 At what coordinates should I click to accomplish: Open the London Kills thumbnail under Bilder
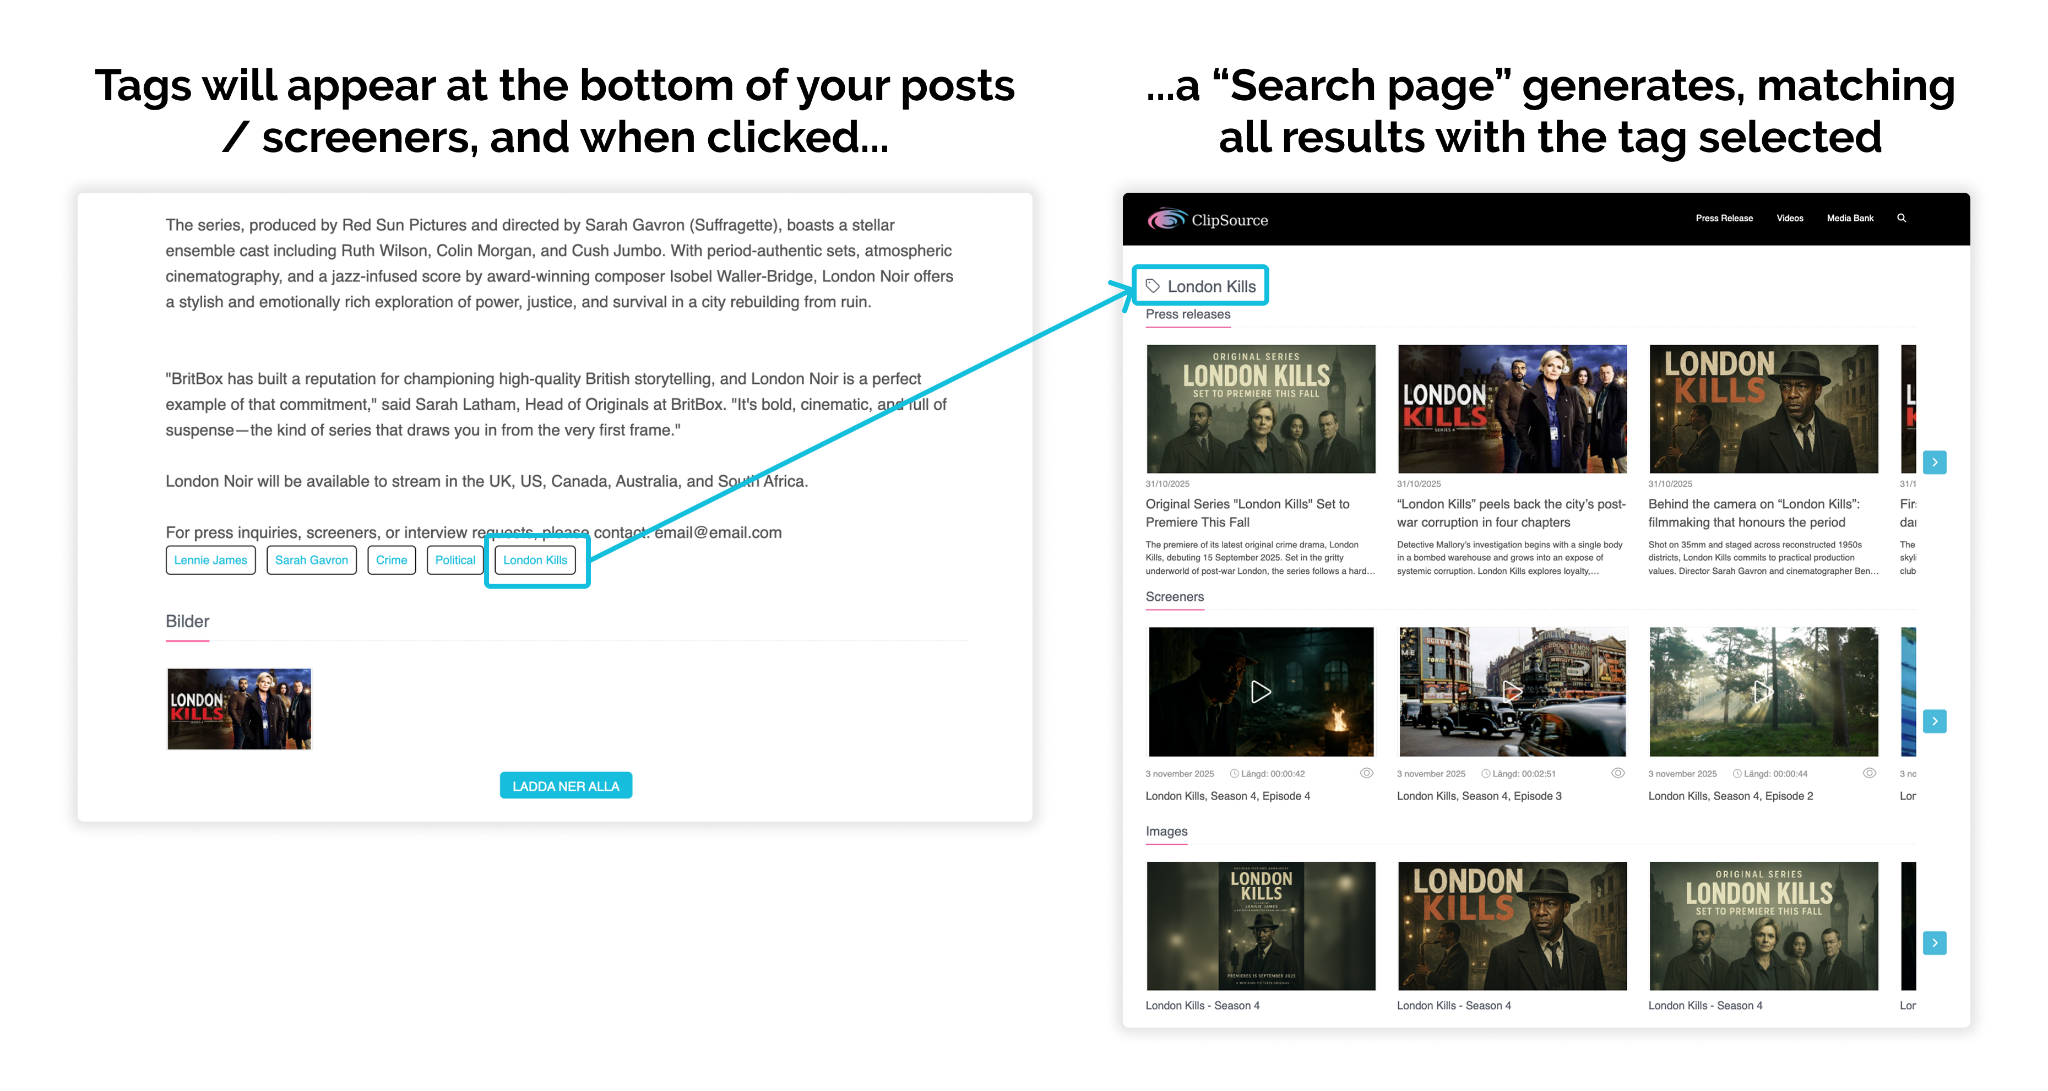point(239,709)
